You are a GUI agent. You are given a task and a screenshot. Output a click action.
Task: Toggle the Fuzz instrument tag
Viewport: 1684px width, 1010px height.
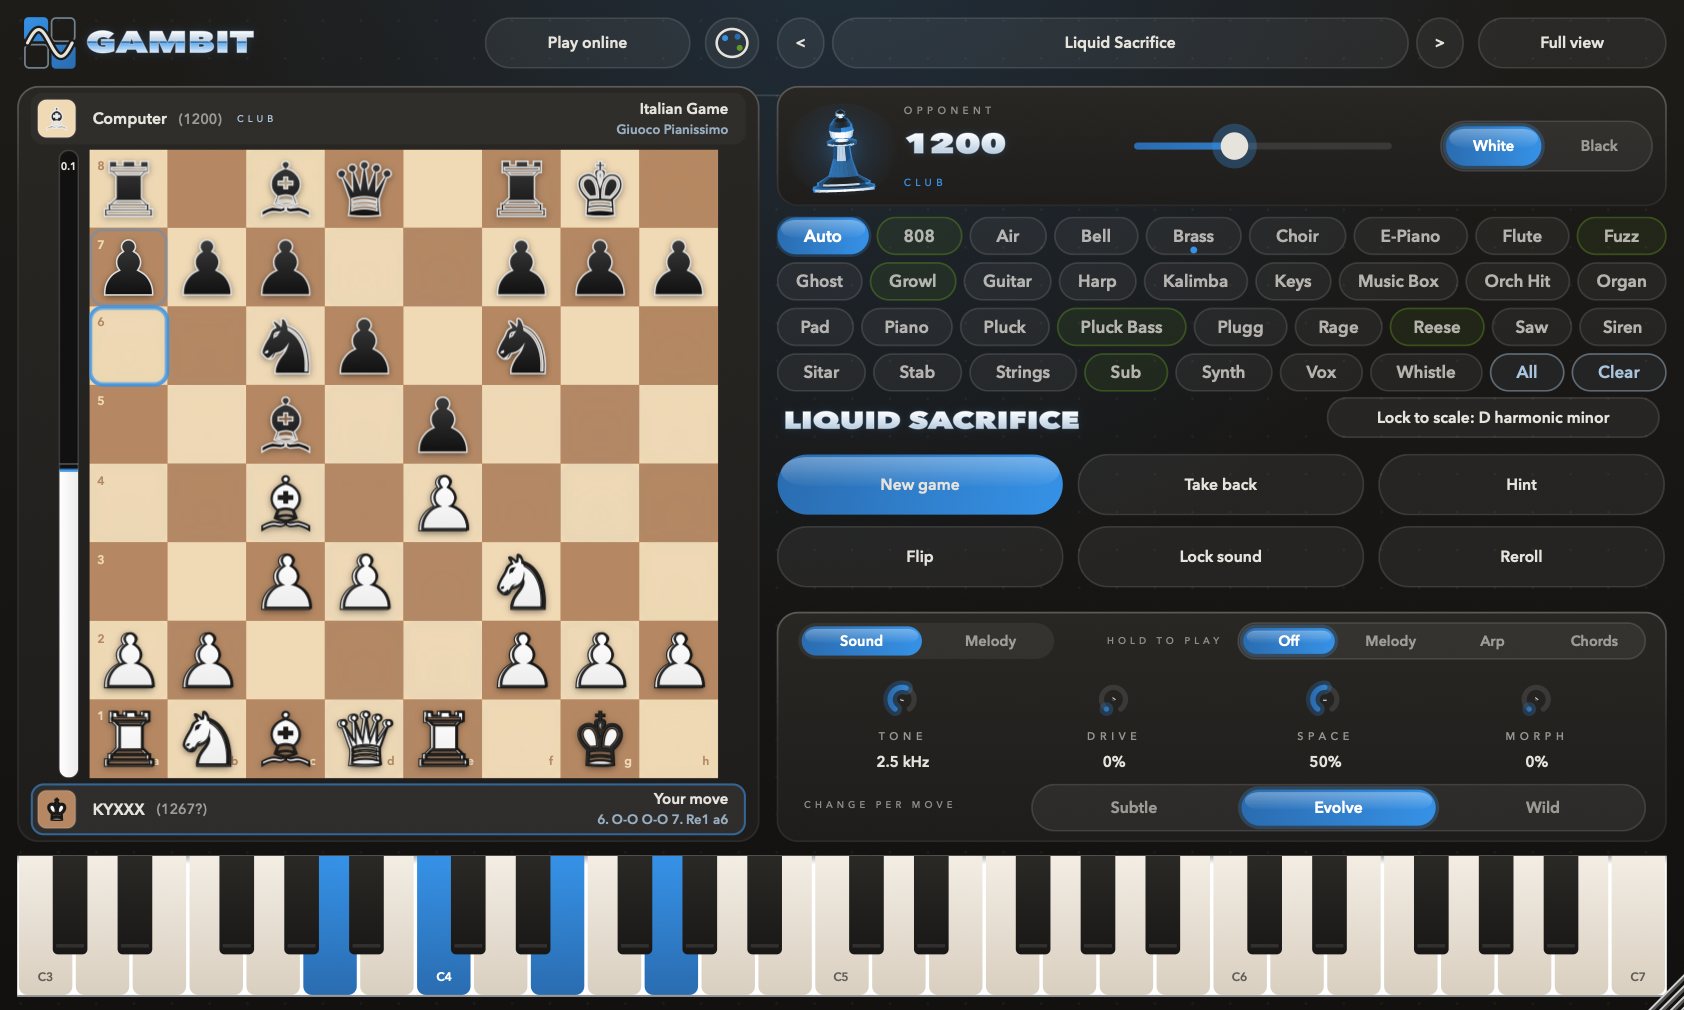1620,236
